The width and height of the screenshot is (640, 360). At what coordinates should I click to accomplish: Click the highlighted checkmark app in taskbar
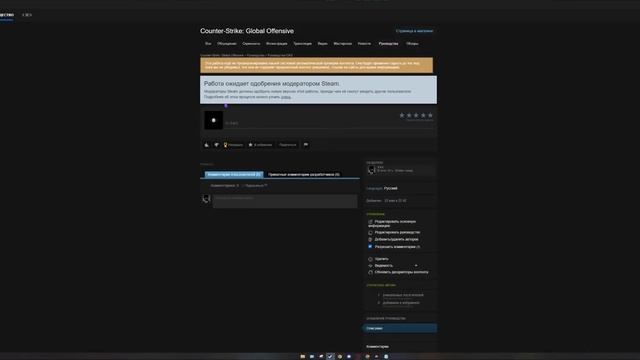point(330,356)
